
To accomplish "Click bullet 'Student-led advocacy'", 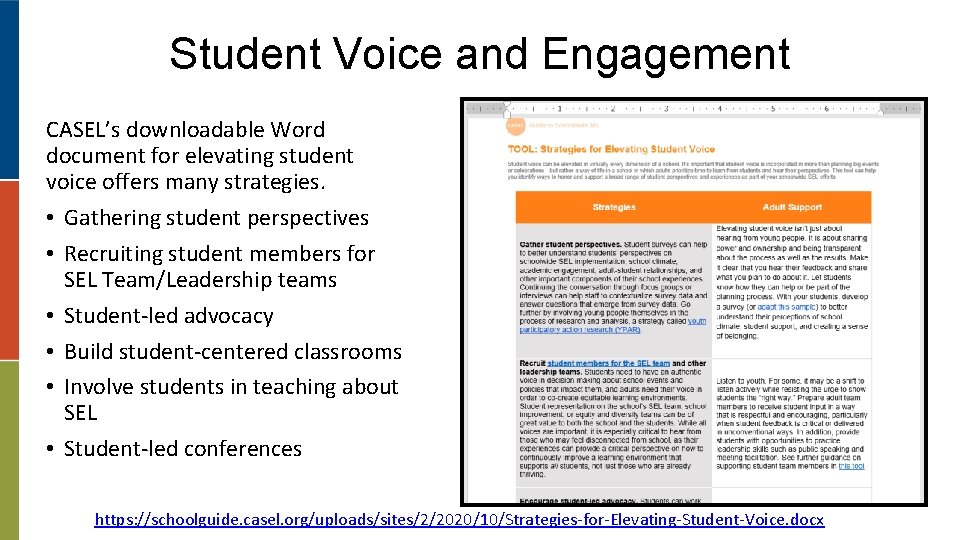I will pyautogui.click(x=168, y=316).
